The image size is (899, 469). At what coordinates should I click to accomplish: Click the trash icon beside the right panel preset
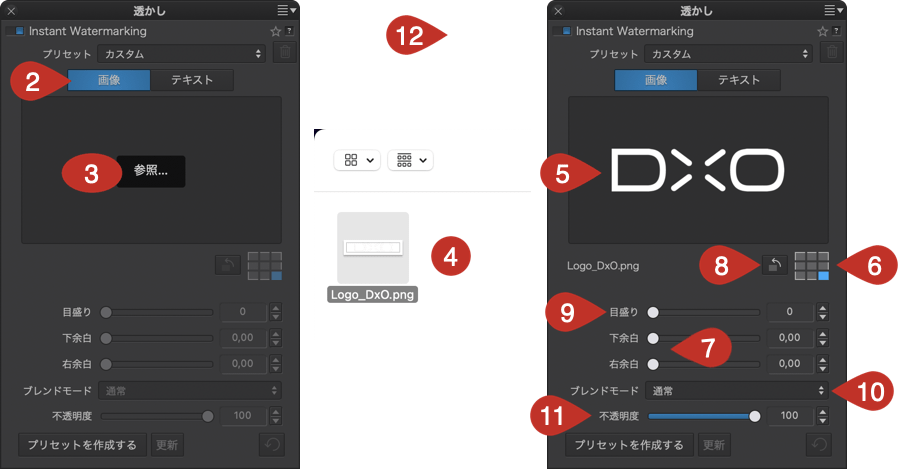(x=832, y=53)
